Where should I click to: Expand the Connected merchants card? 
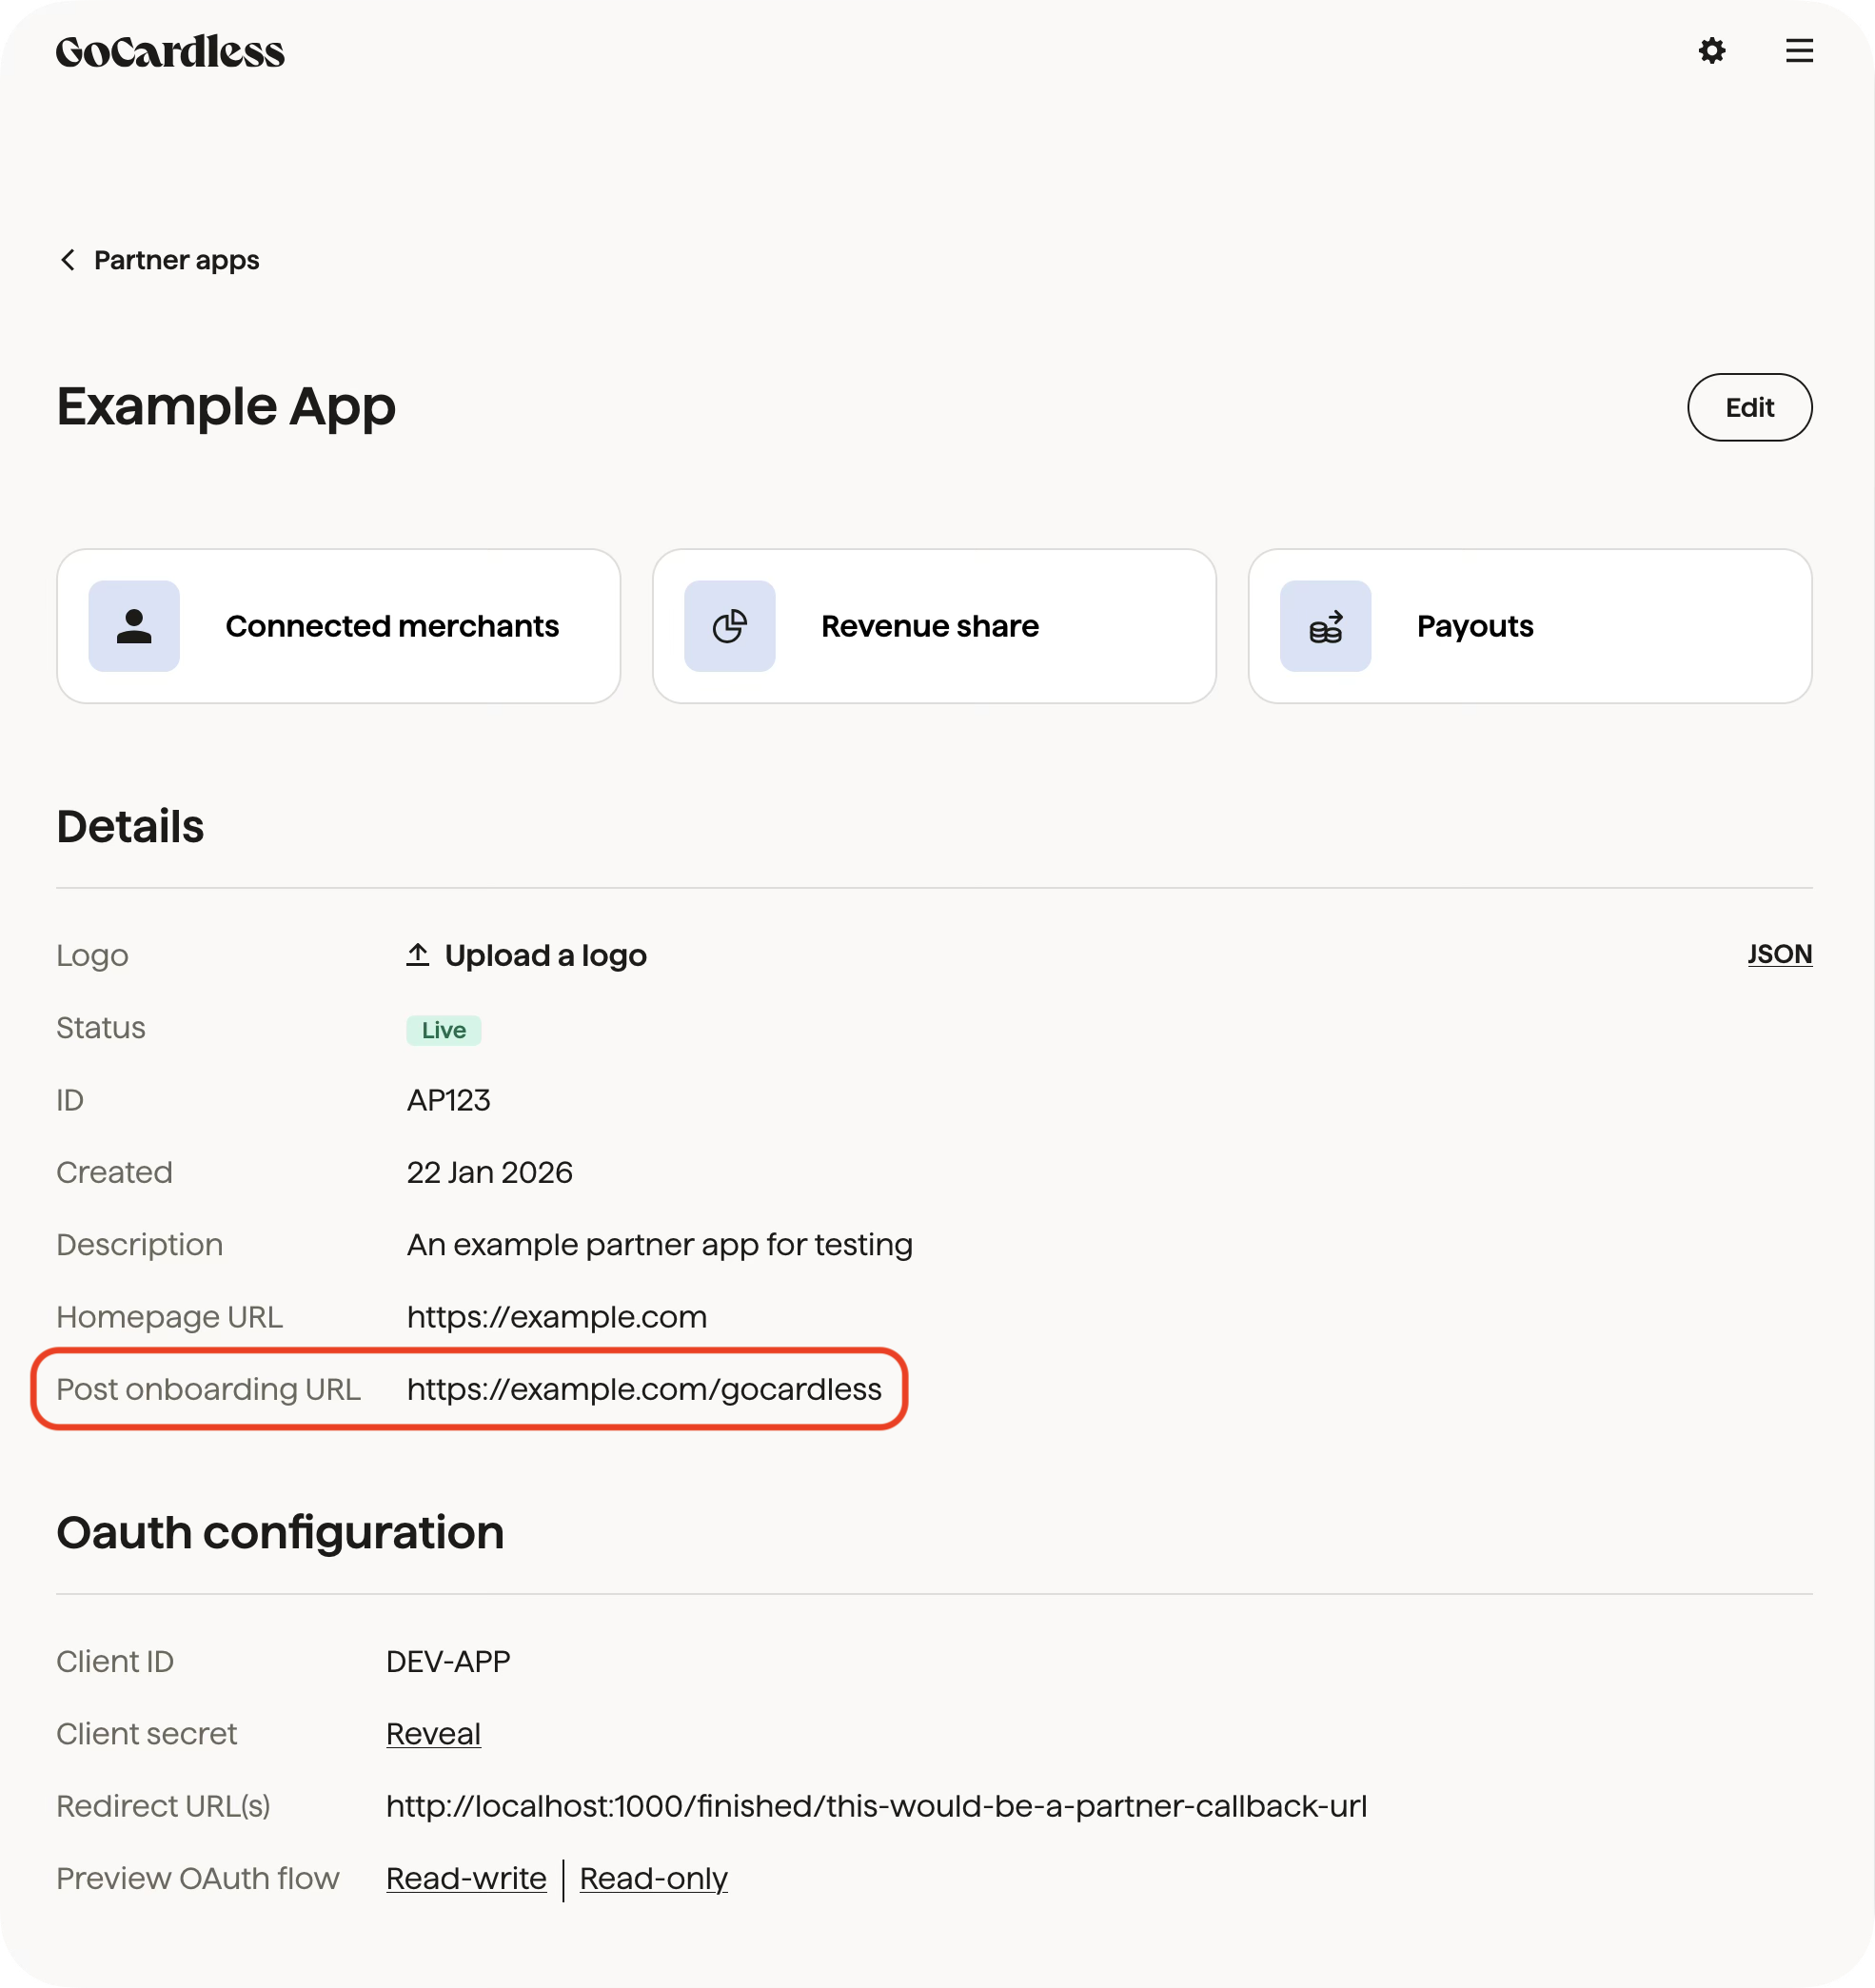tap(339, 625)
